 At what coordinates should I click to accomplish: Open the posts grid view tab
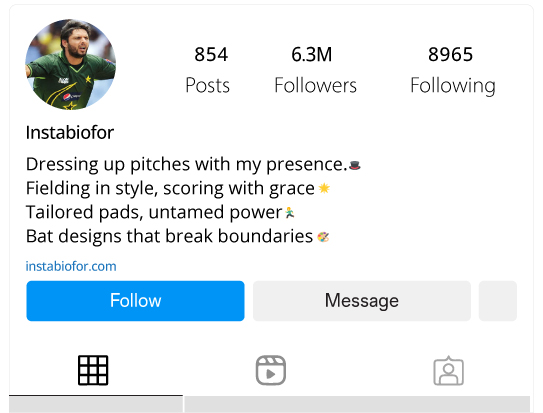93,370
